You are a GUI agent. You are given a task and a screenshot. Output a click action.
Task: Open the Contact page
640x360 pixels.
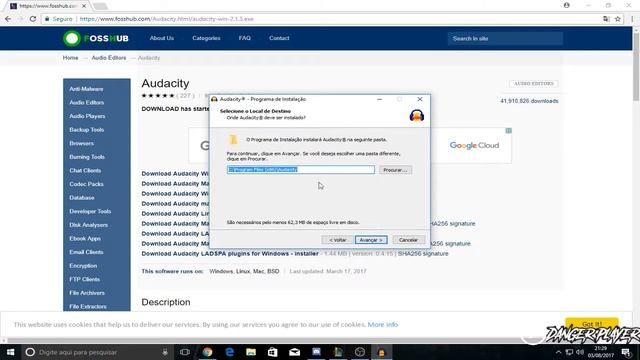pos(279,38)
